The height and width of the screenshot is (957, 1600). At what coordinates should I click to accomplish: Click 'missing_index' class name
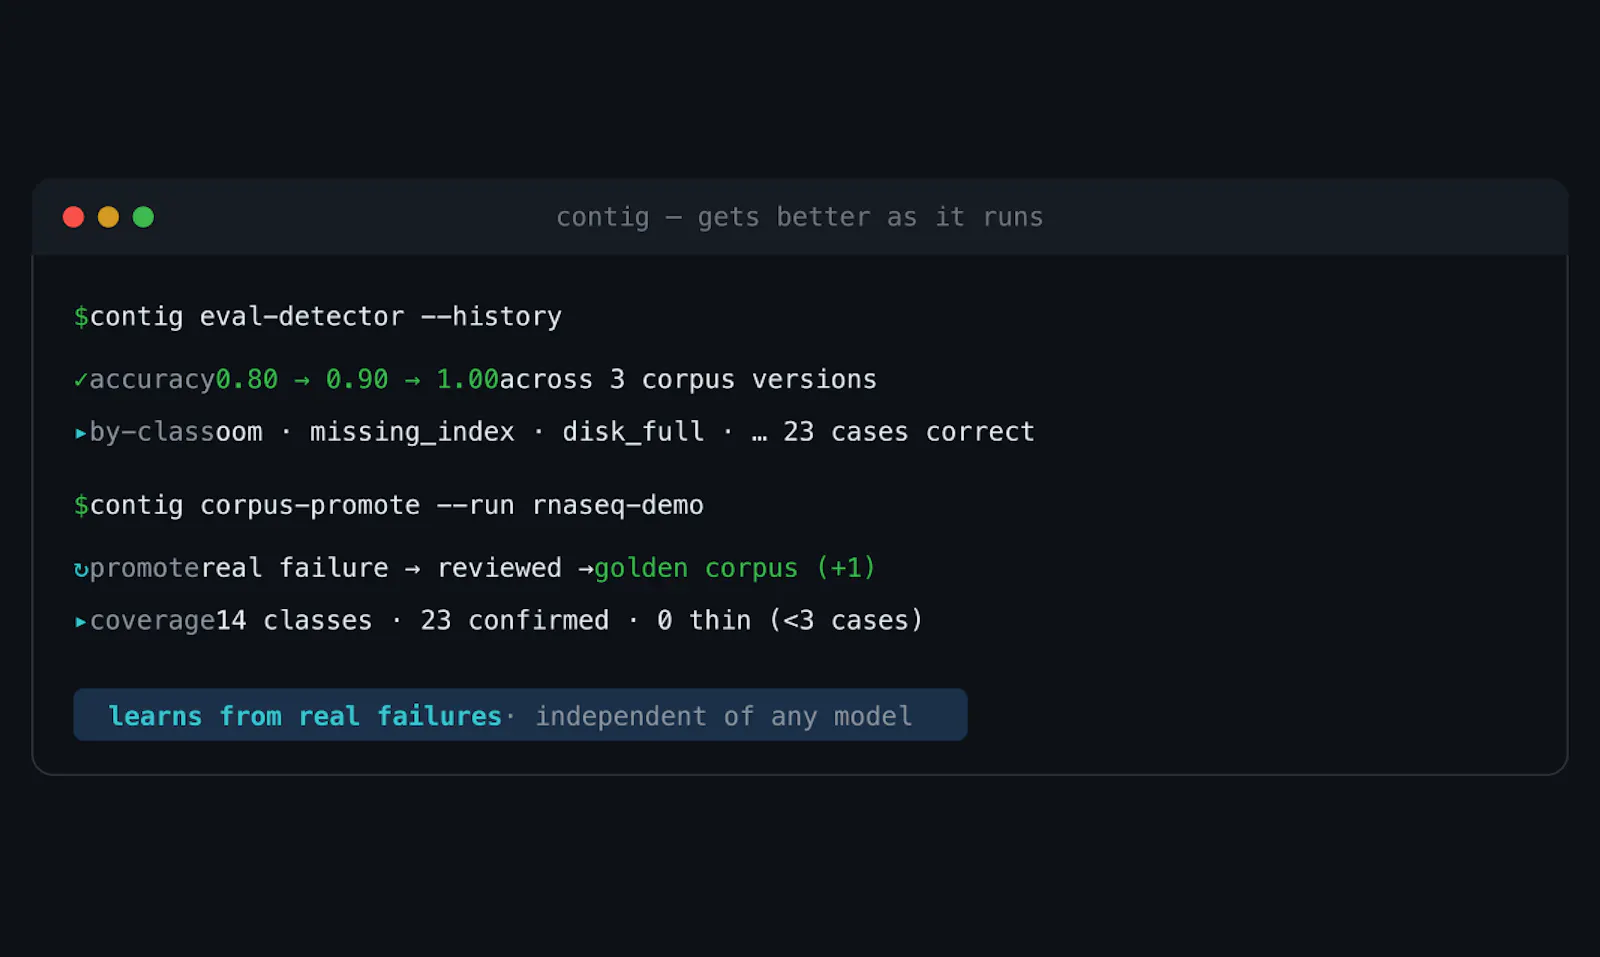[x=412, y=432]
